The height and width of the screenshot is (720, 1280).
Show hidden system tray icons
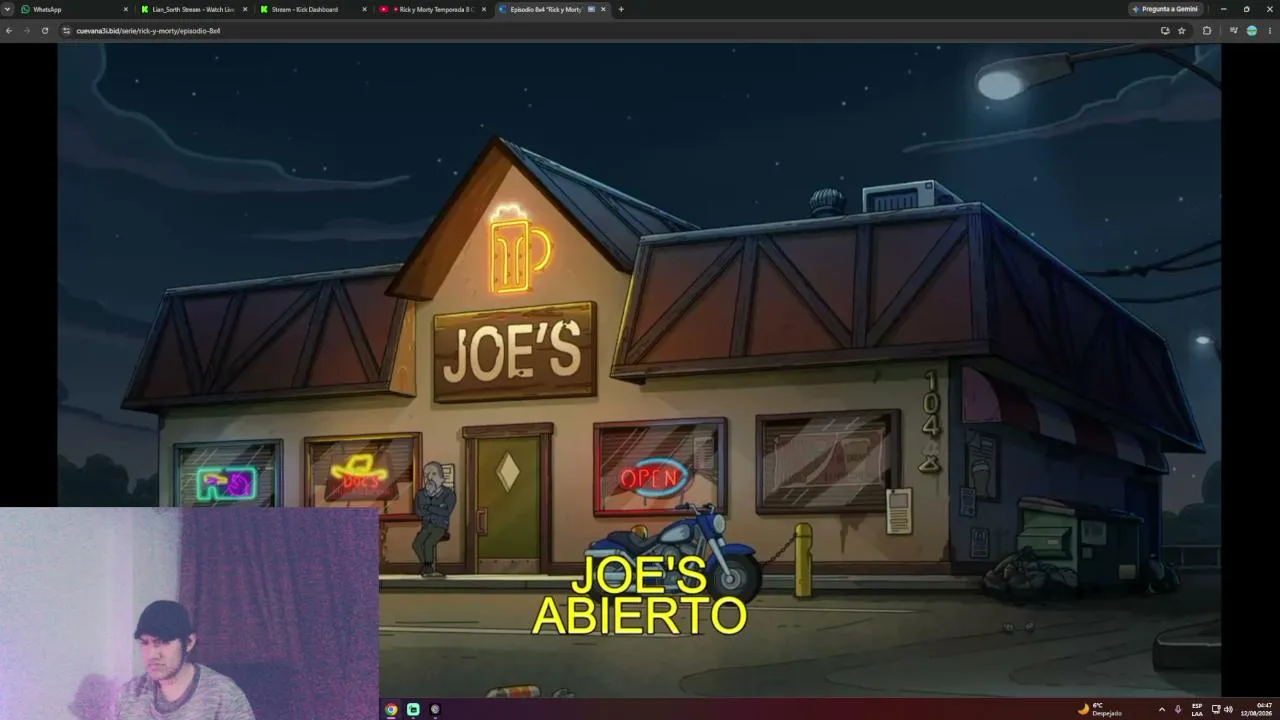[x=1162, y=709]
